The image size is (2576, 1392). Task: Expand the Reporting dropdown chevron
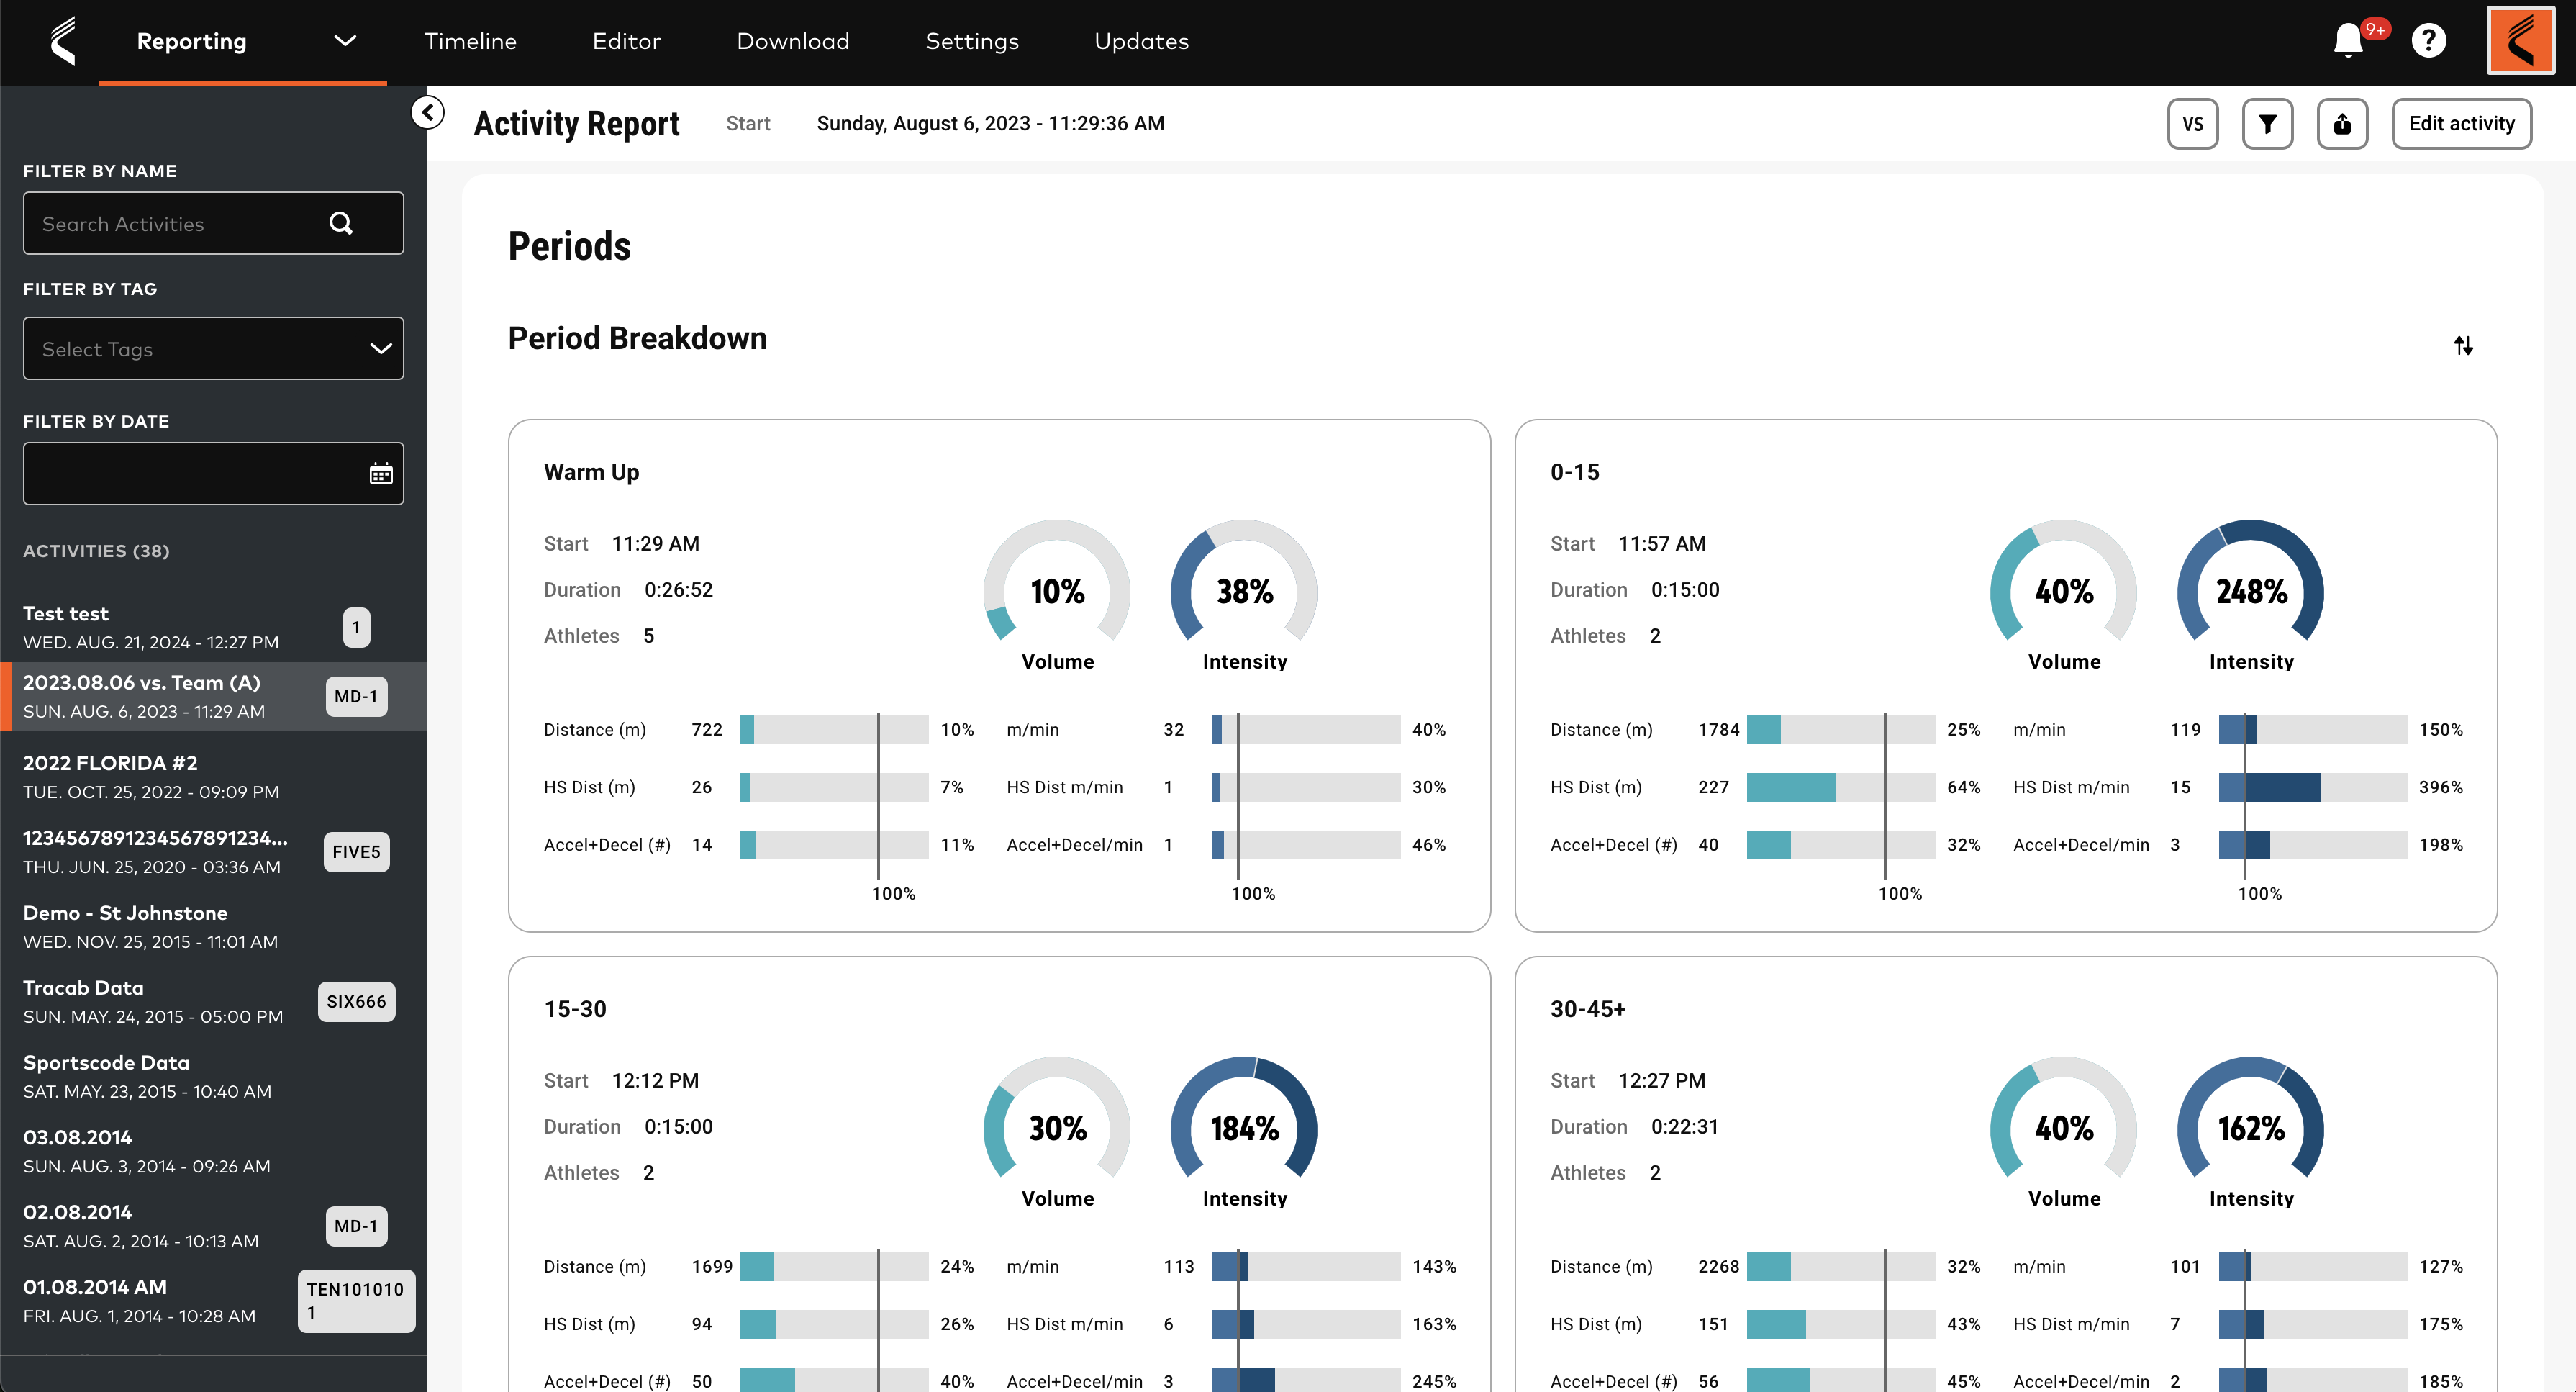(345, 41)
